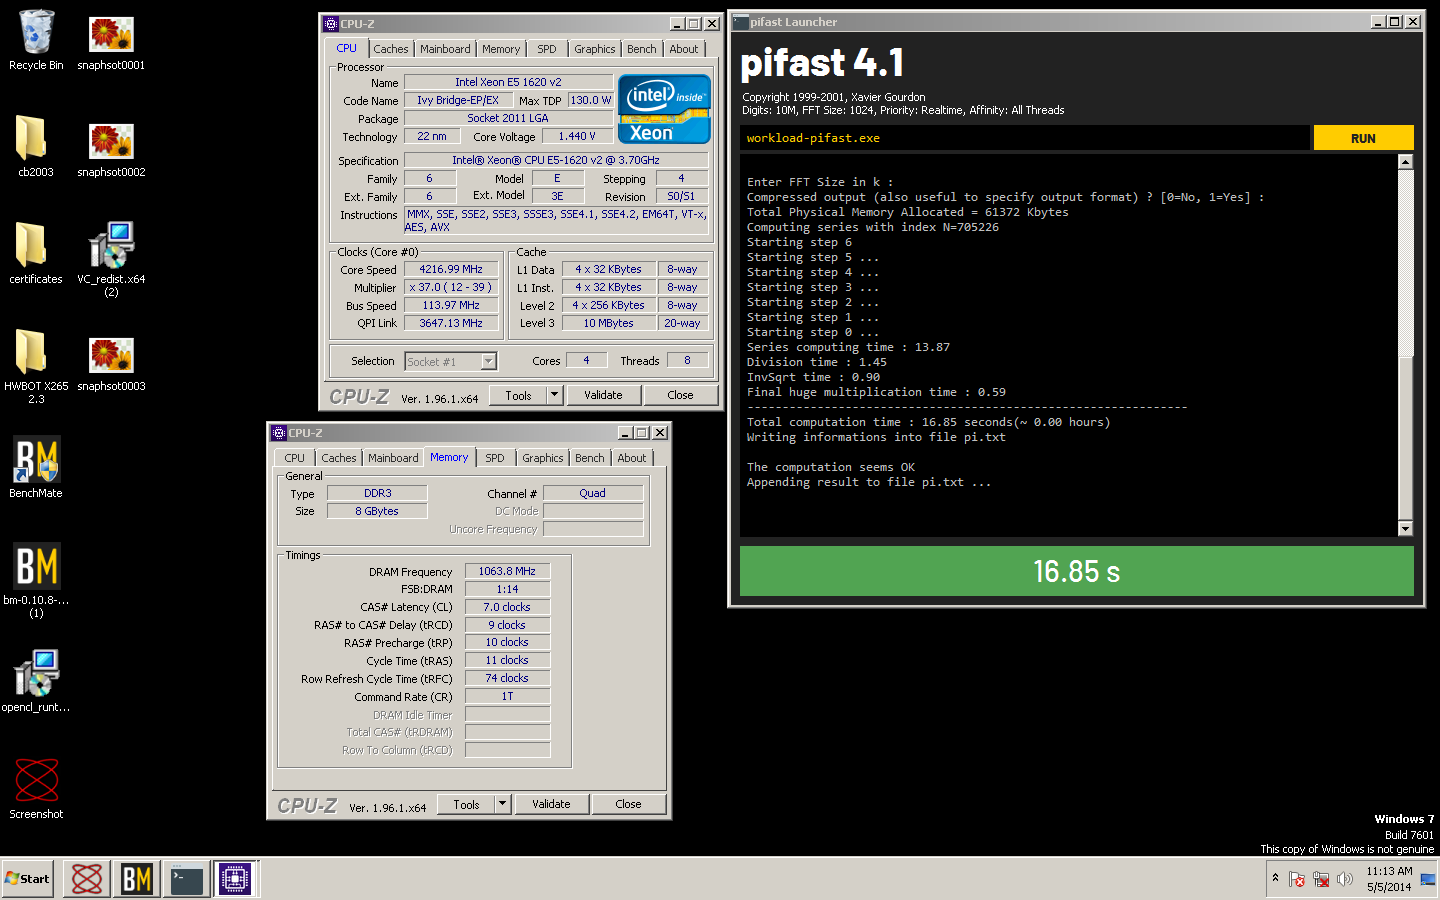The width and height of the screenshot is (1440, 900).
Task: Open the HWBOT X265 2.3 folder
Action: pos(35,366)
